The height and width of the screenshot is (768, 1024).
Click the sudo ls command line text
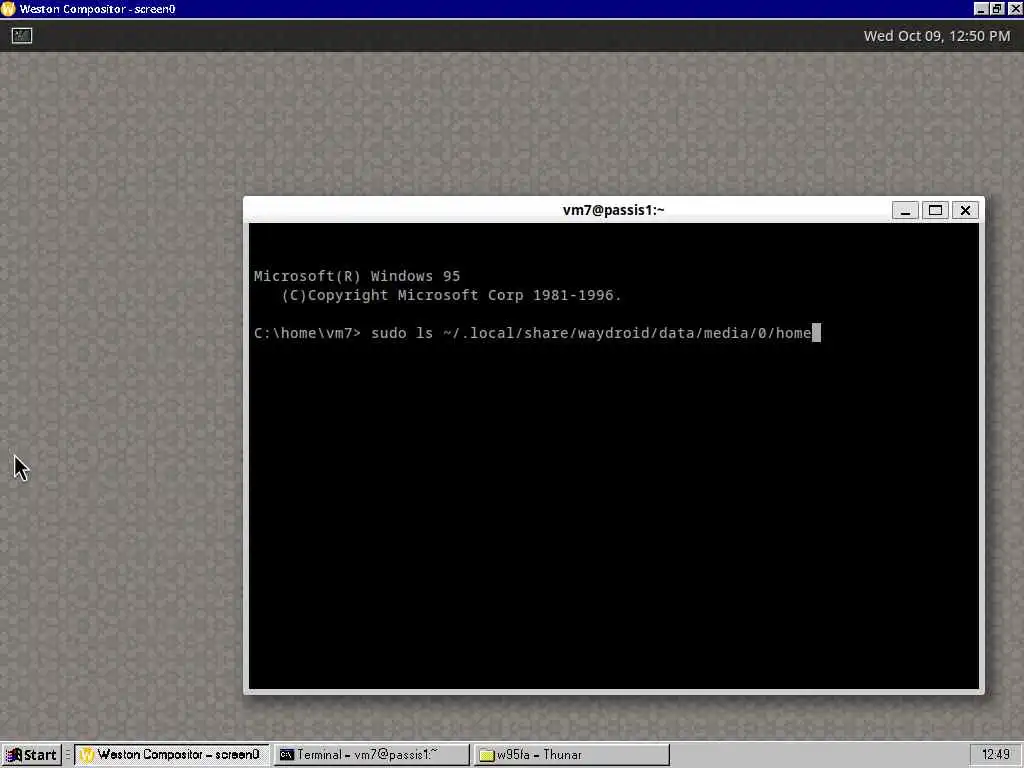[591, 333]
